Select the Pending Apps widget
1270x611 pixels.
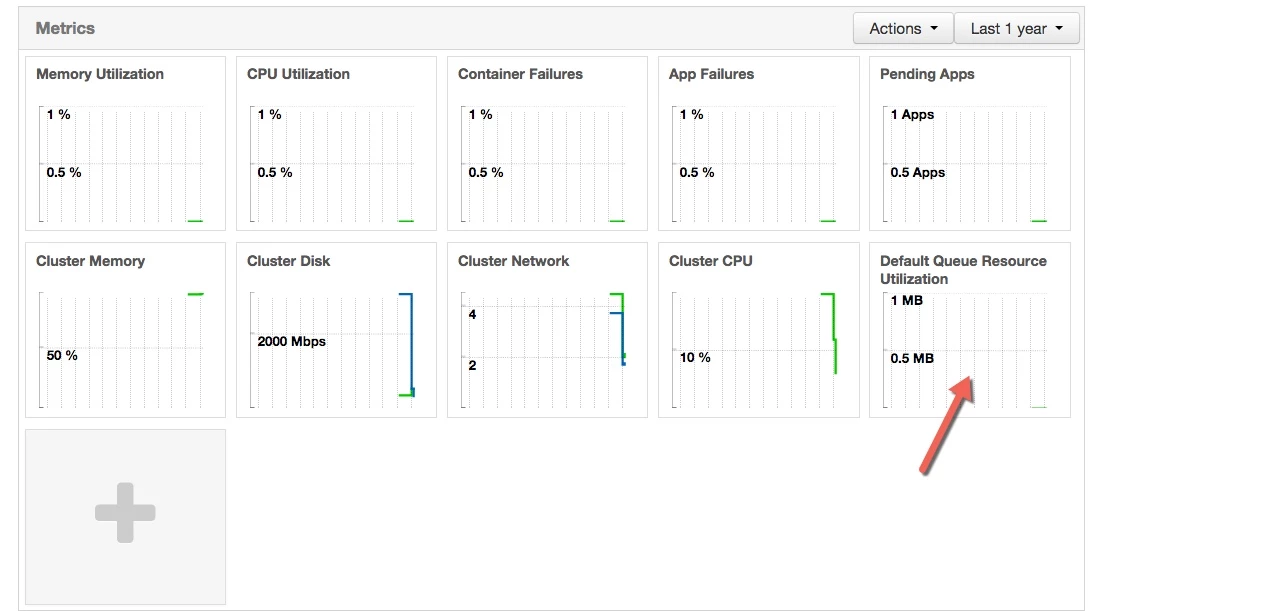[969, 144]
